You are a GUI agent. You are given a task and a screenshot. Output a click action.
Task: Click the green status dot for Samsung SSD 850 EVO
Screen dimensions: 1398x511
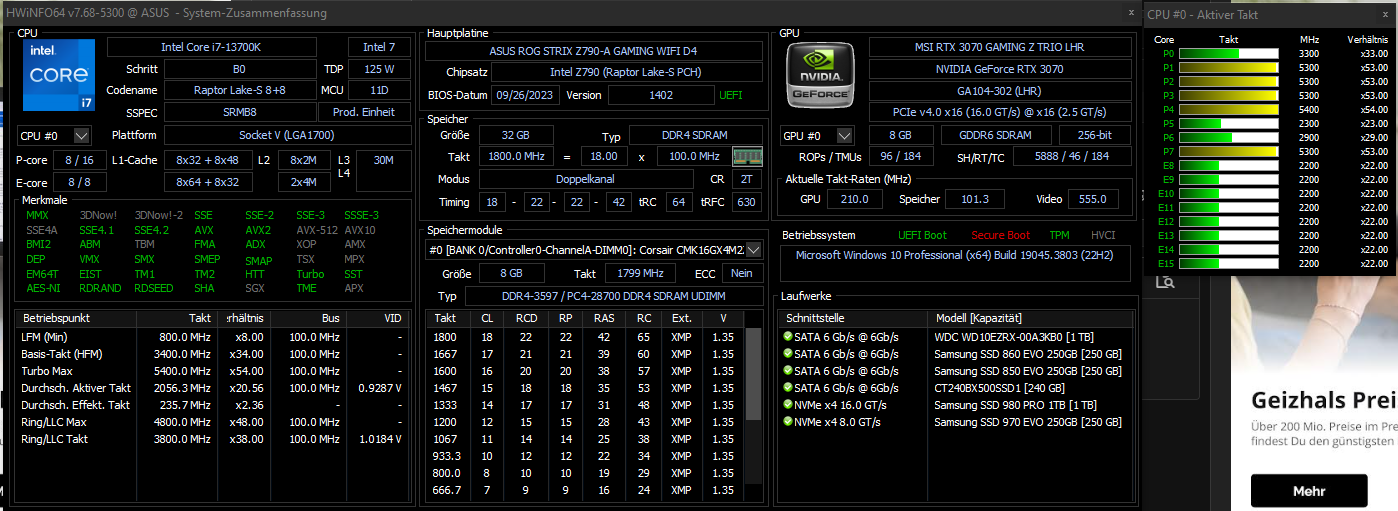[787, 370]
